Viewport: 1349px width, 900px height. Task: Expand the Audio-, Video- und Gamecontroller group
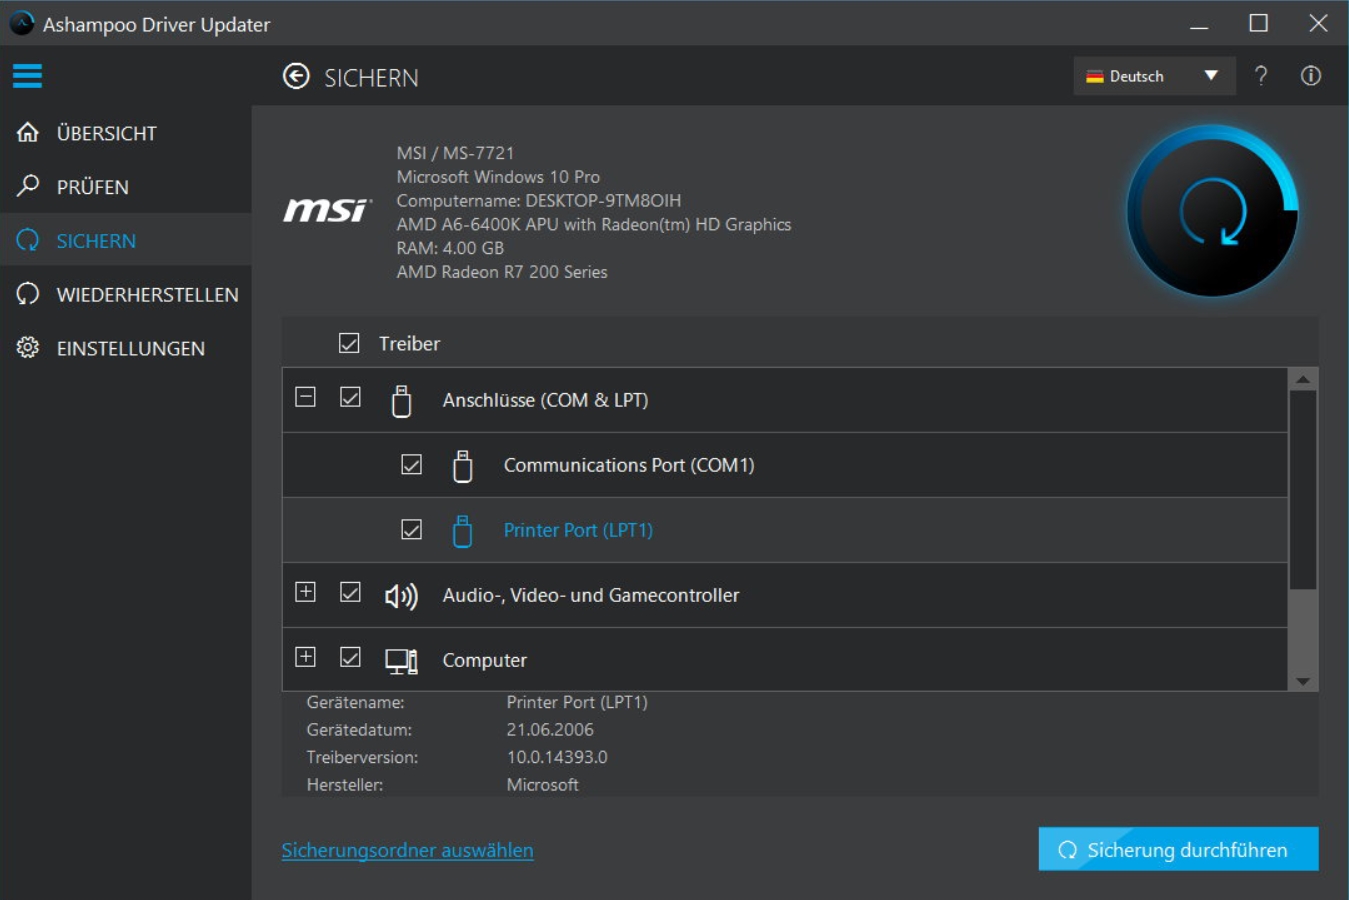[x=306, y=592]
